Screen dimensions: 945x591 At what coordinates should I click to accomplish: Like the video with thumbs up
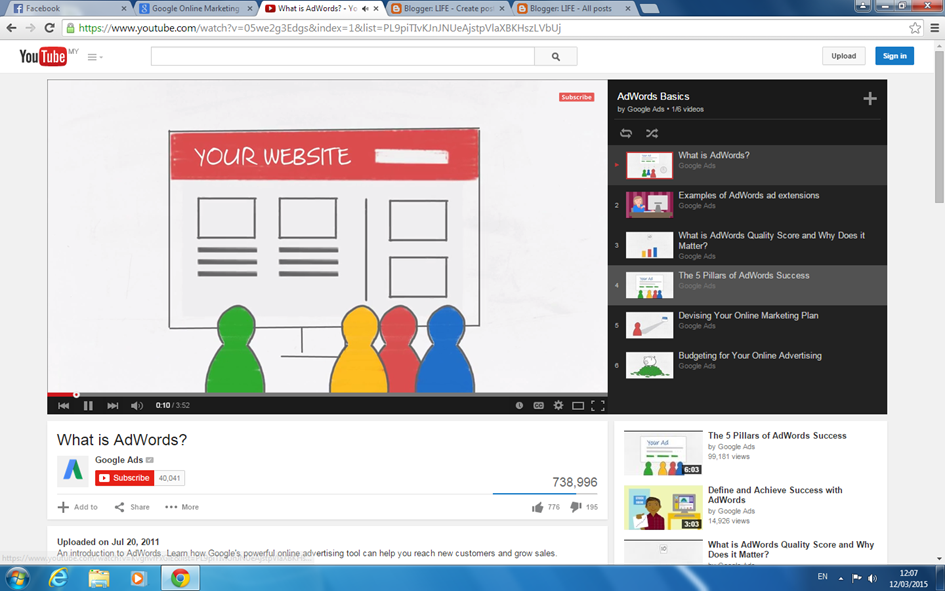click(538, 507)
